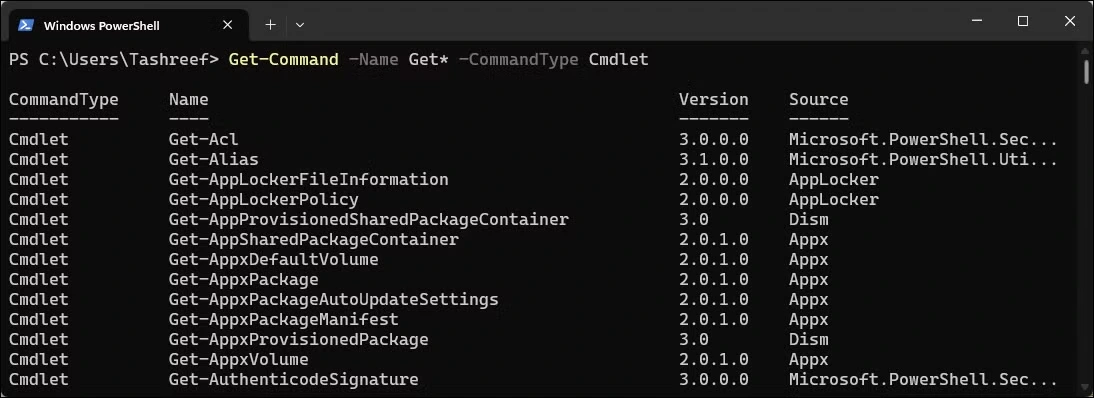Click the Get-AuthenticodeSignature entry

[x=294, y=380]
